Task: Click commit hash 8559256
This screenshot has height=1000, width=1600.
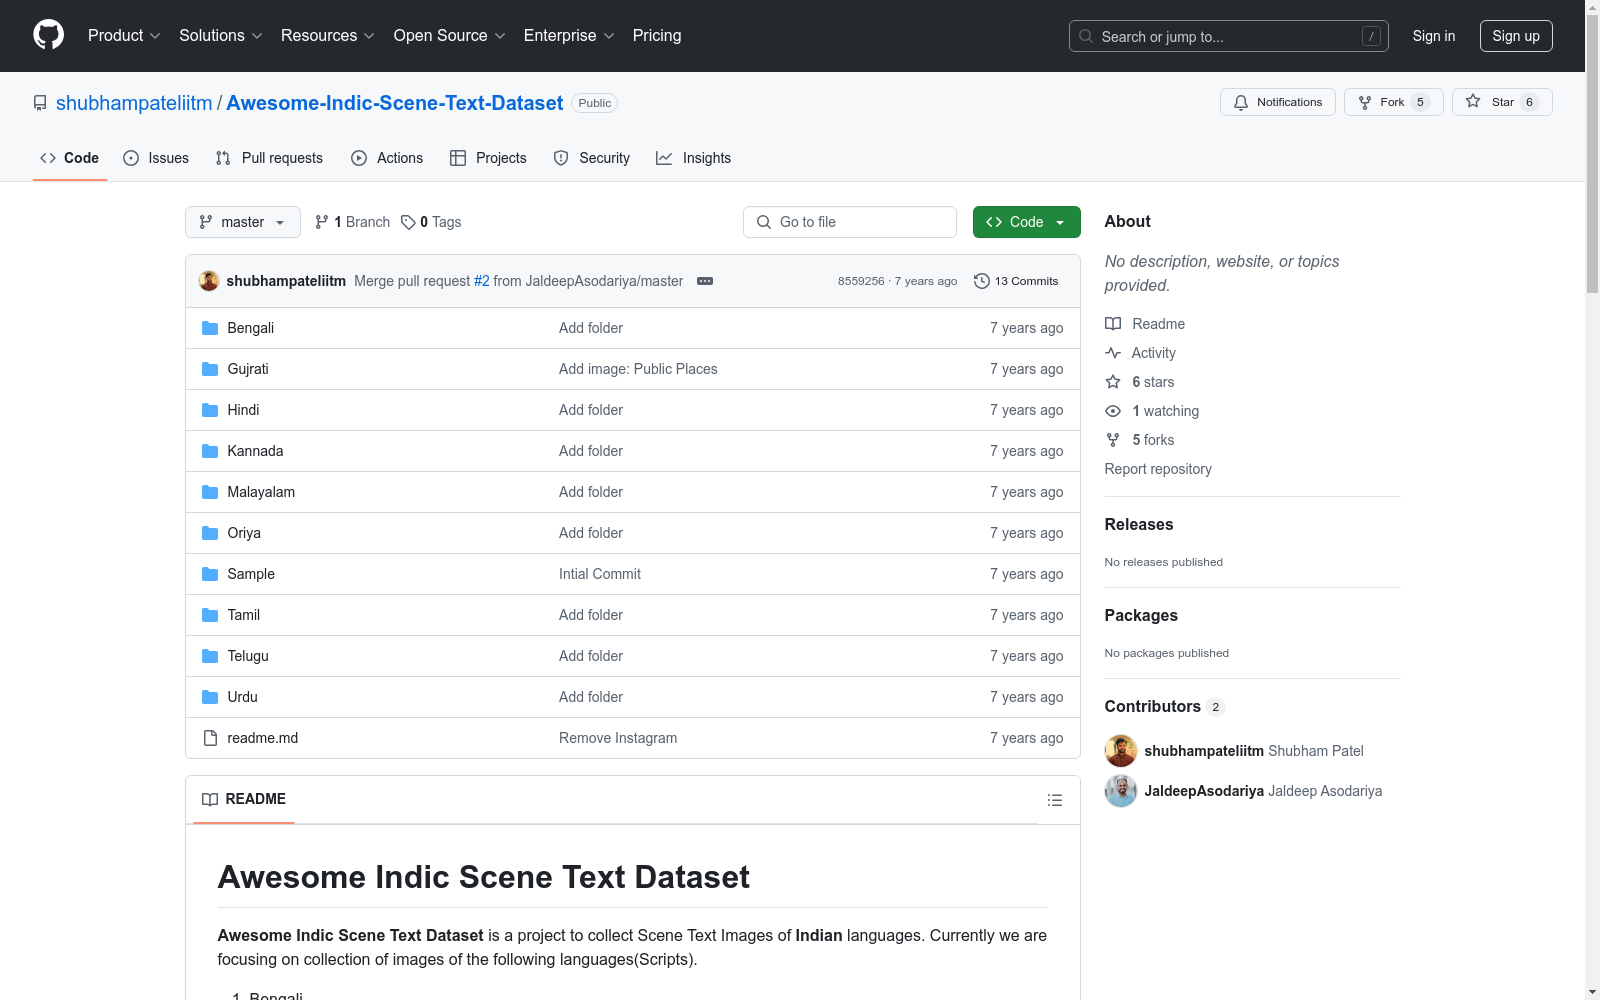Action: (861, 281)
